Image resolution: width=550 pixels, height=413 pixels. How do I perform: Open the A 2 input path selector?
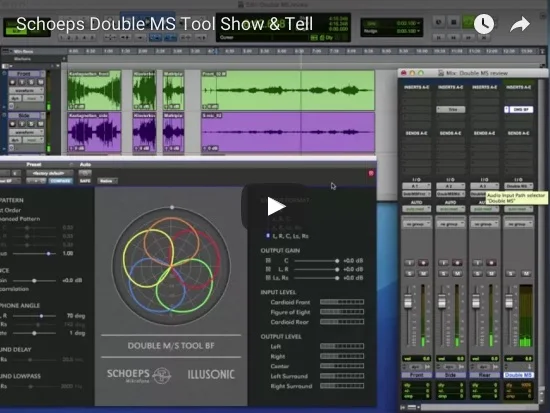450,186
